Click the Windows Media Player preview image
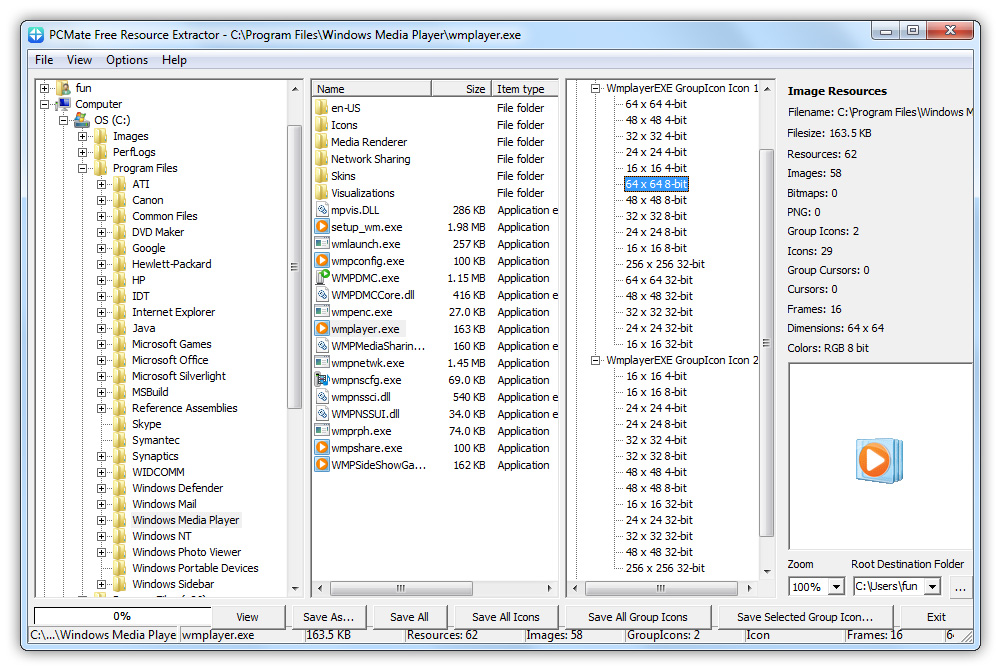1001x671 pixels. [880, 460]
